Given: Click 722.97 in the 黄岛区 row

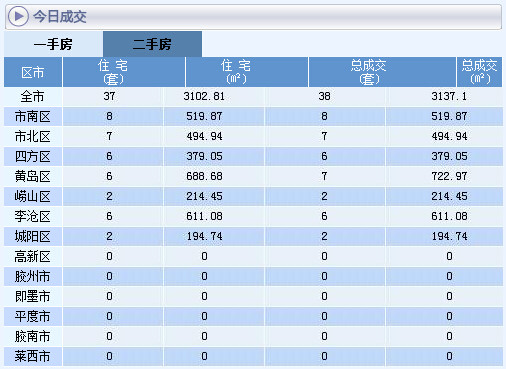Looking at the screenshot, I should pyautogui.click(x=449, y=176).
